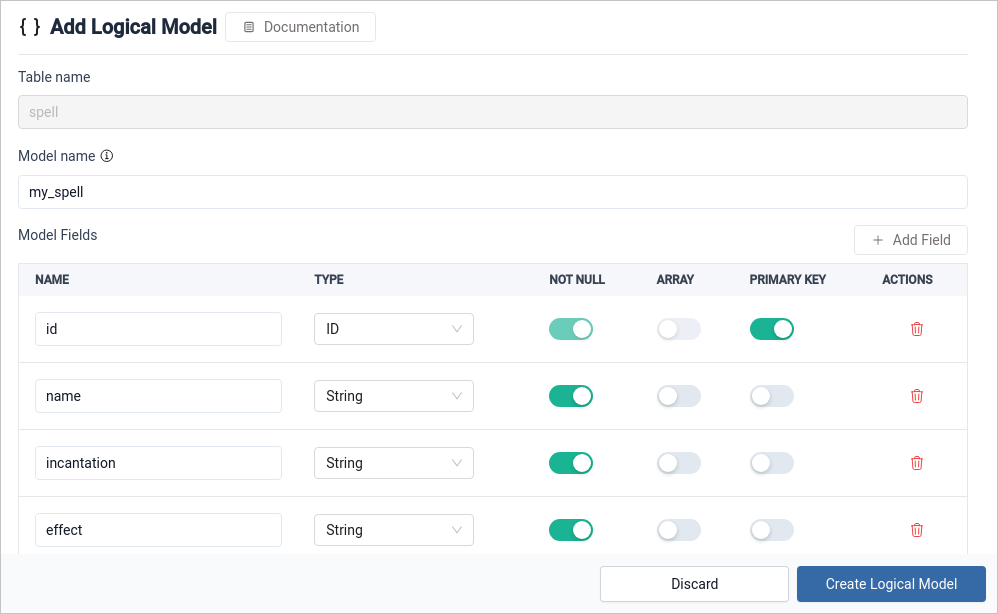Click the Model name input field

(492, 192)
